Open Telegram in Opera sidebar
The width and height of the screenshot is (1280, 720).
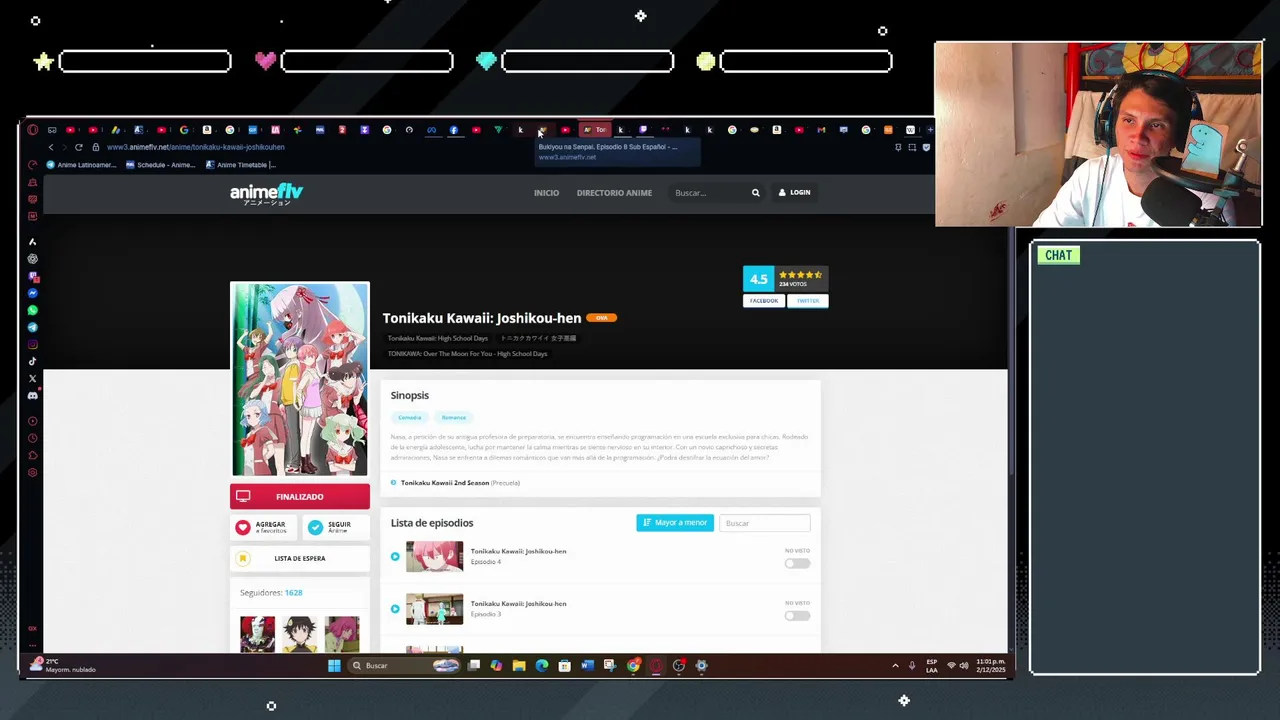pos(32,327)
